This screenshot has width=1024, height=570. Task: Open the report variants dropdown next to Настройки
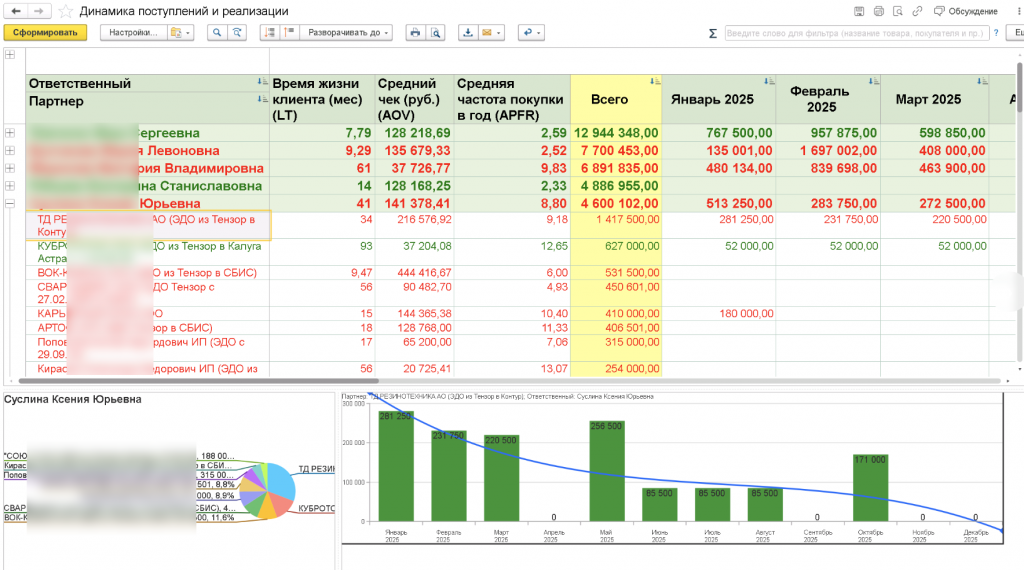coord(180,33)
